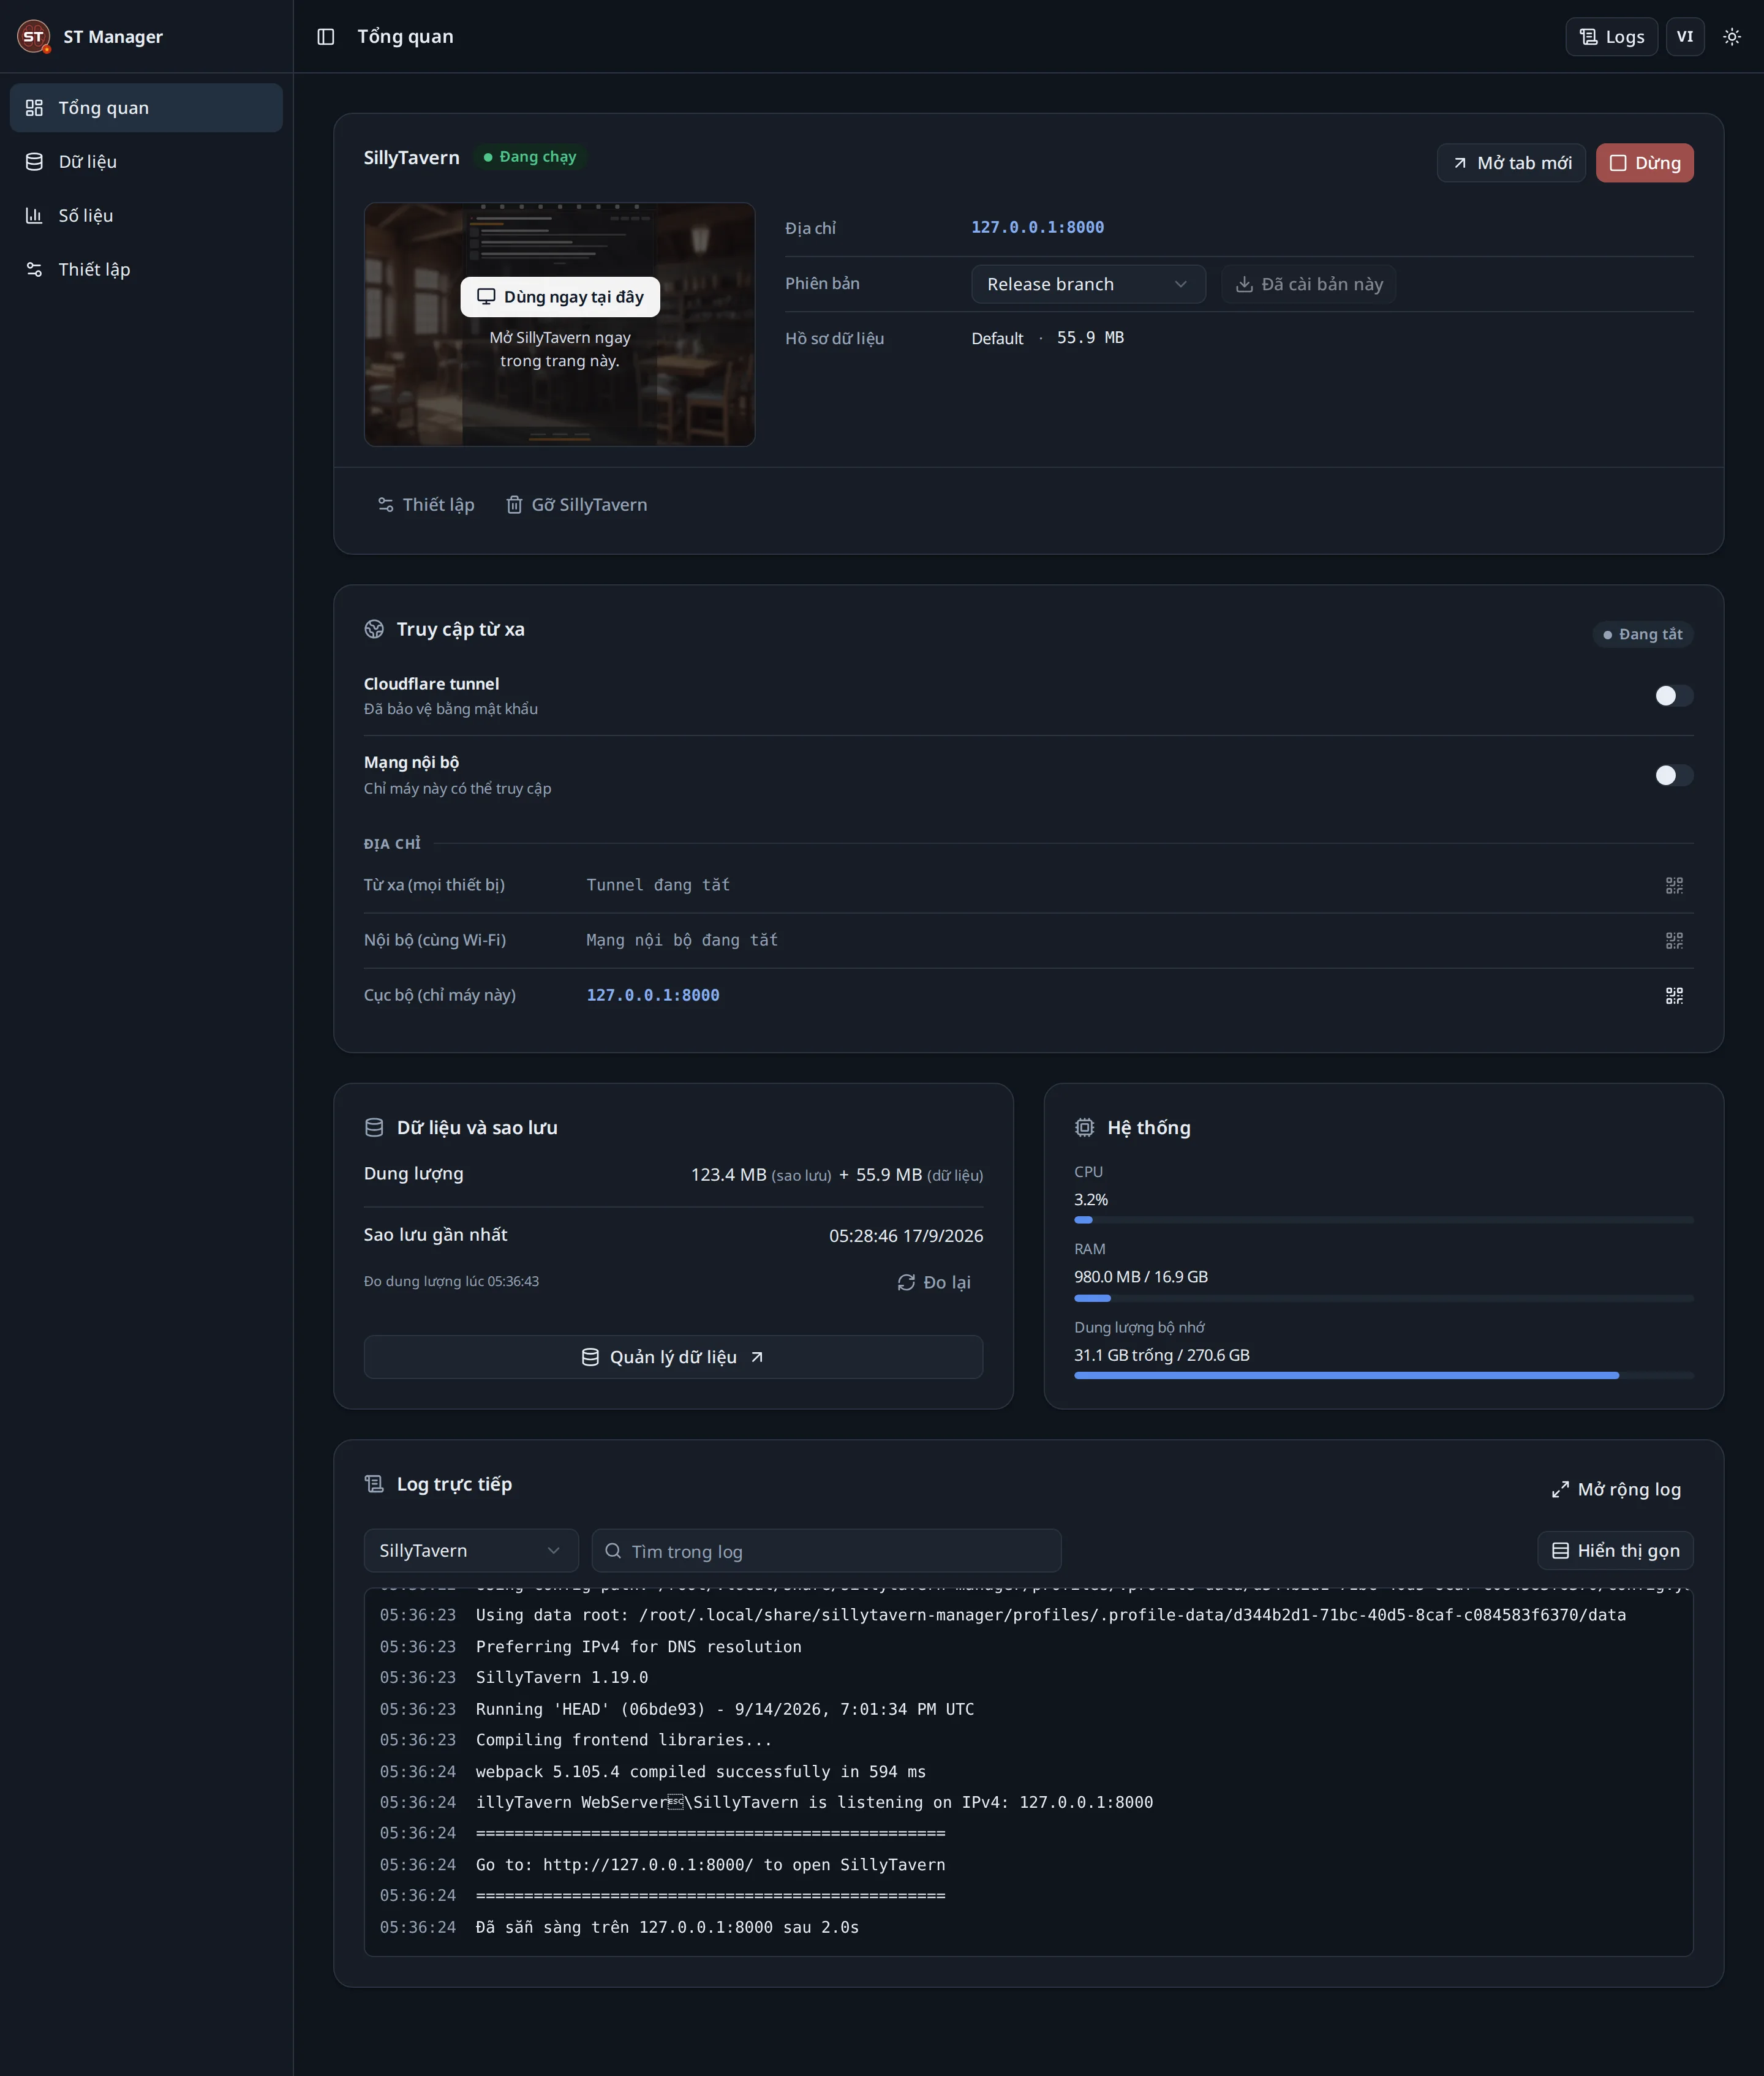Toggle Hiển thị gọn compact log view
Viewport: 1764px width, 2076px height.
(x=1615, y=1551)
